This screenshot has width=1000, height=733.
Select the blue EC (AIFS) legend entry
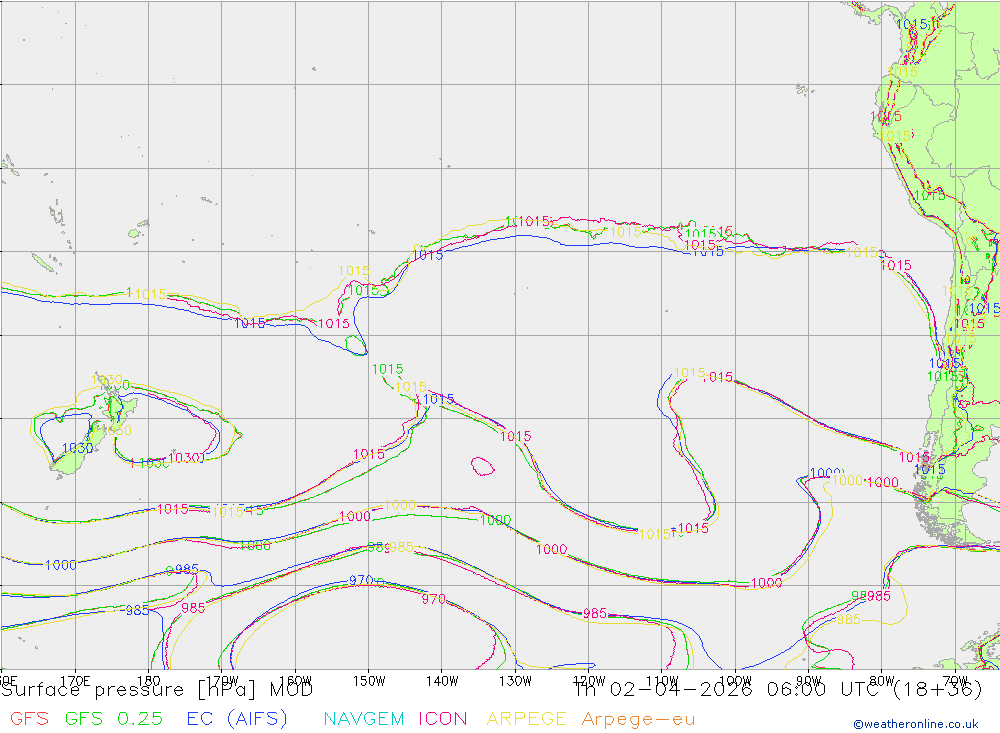point(237,719)
